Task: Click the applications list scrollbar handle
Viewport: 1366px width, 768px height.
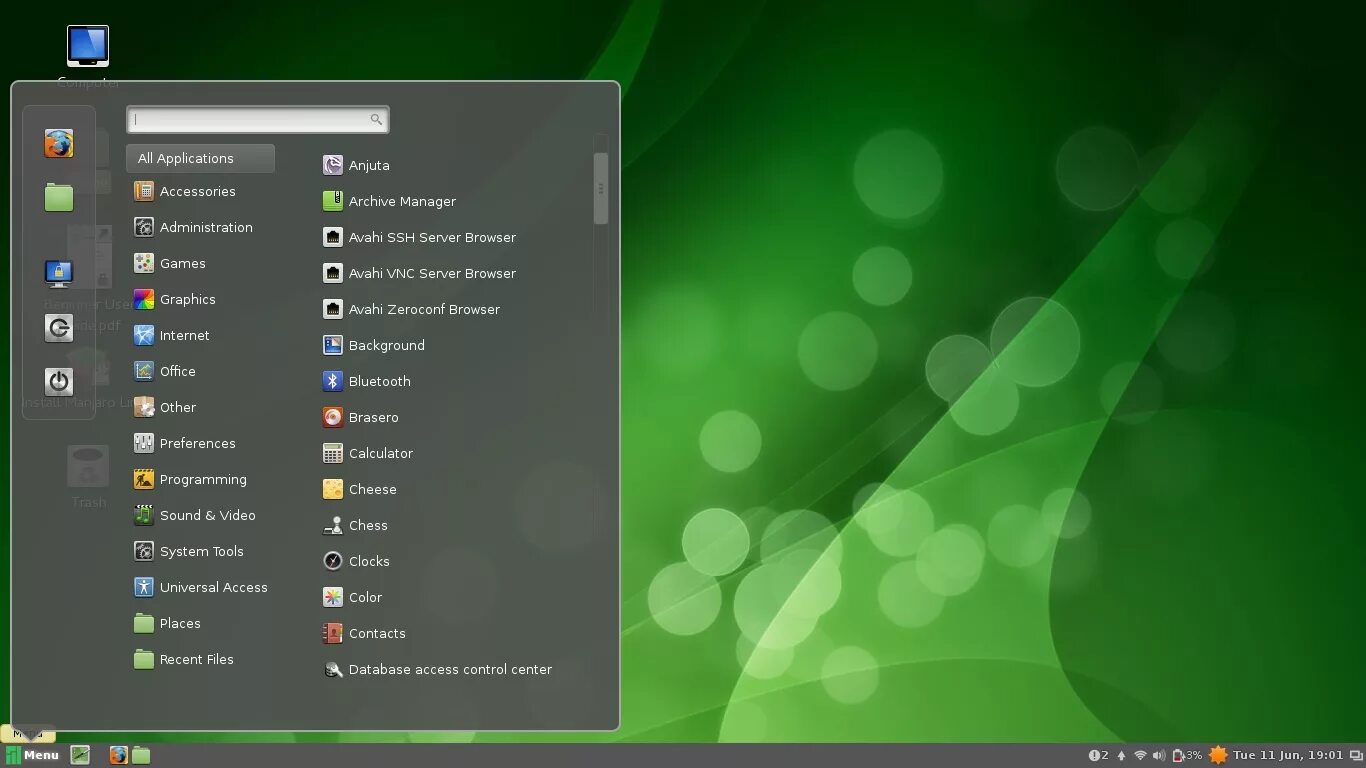Action: [x=600, y=188]
